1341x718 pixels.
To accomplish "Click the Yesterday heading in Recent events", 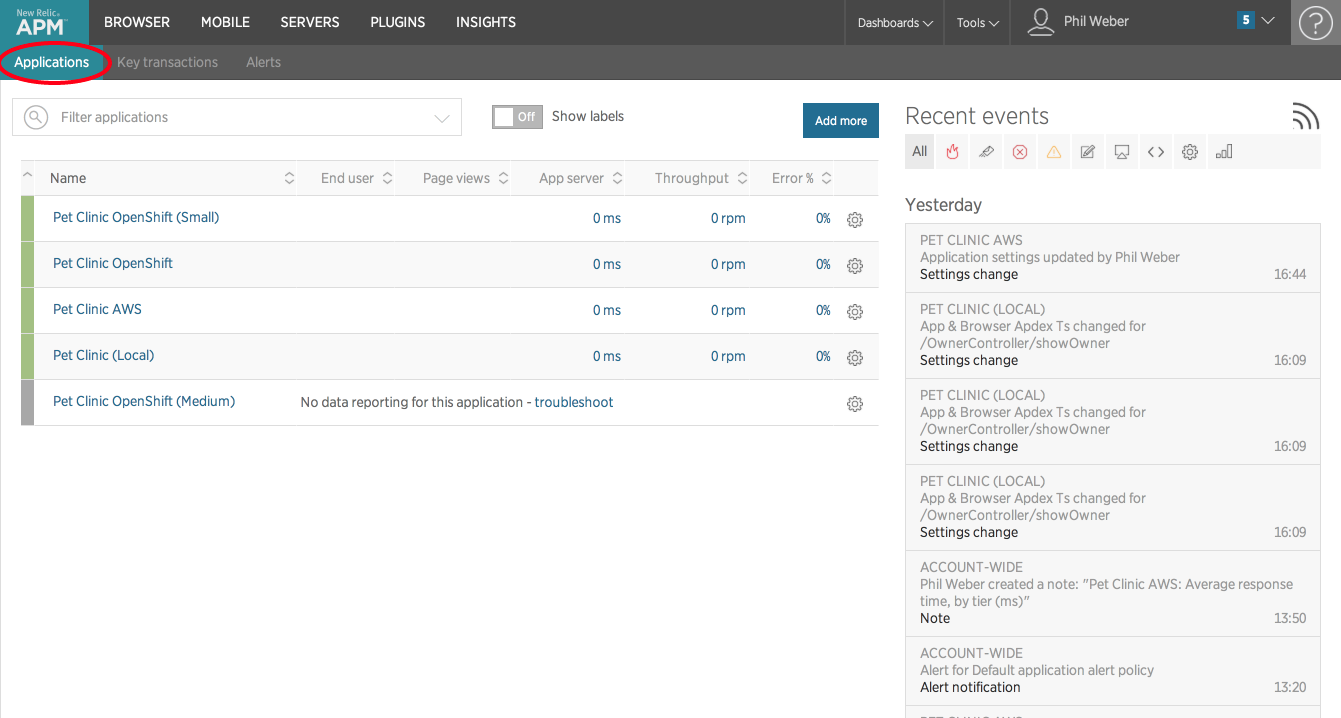I will pyautogui.click(x=943, y=205).
